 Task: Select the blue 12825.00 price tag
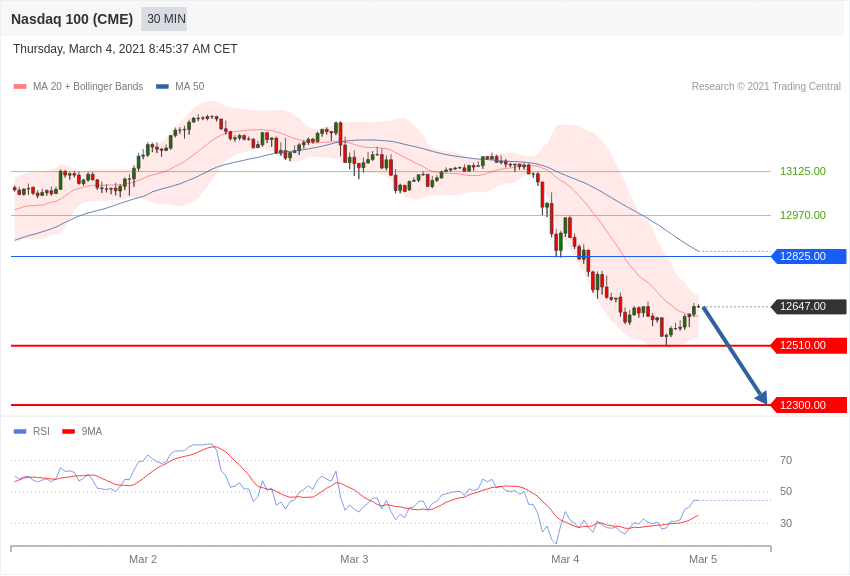[x=809, y=256]
